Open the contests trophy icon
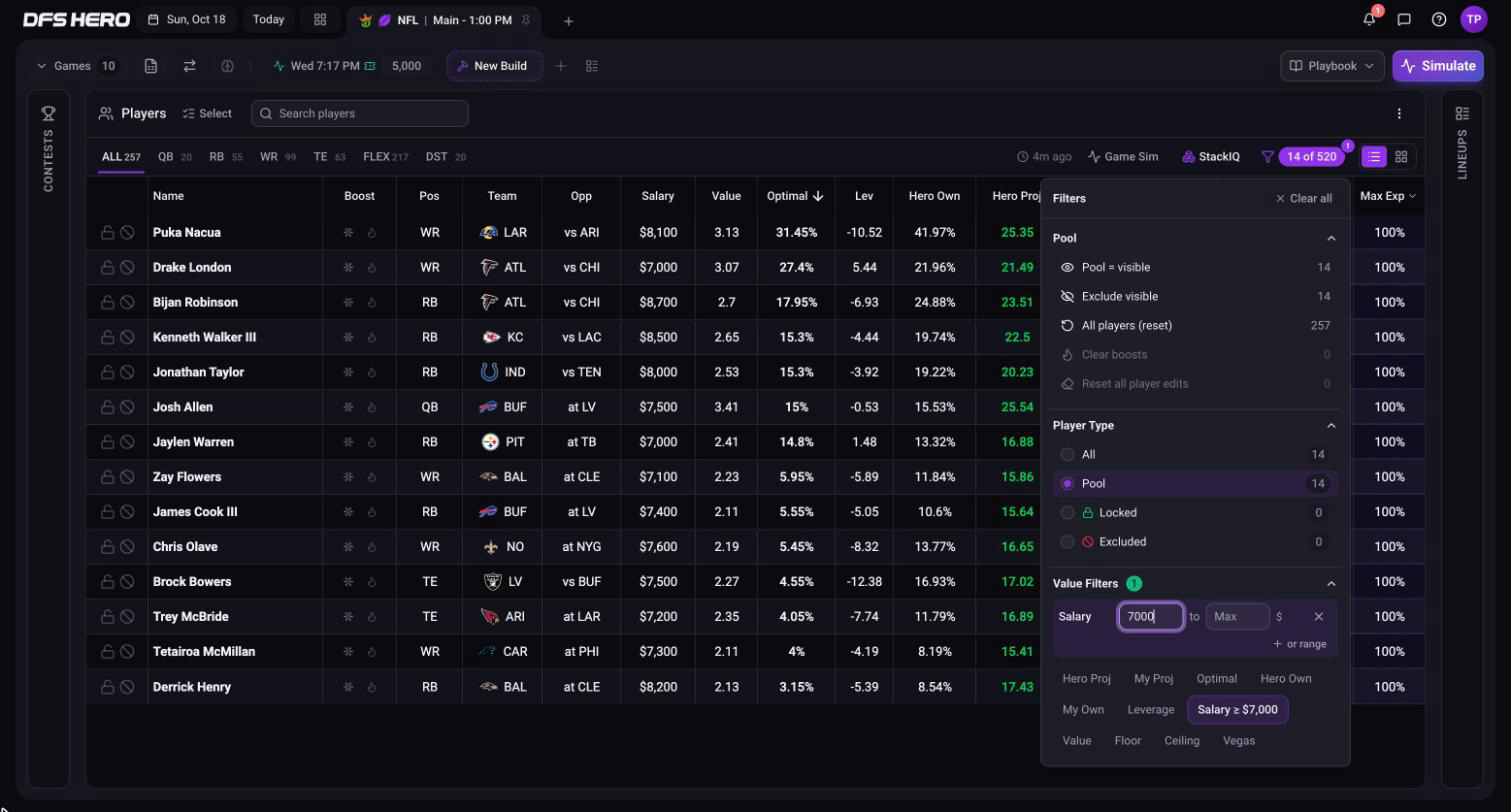The image size is (1511, 812). 48,113
